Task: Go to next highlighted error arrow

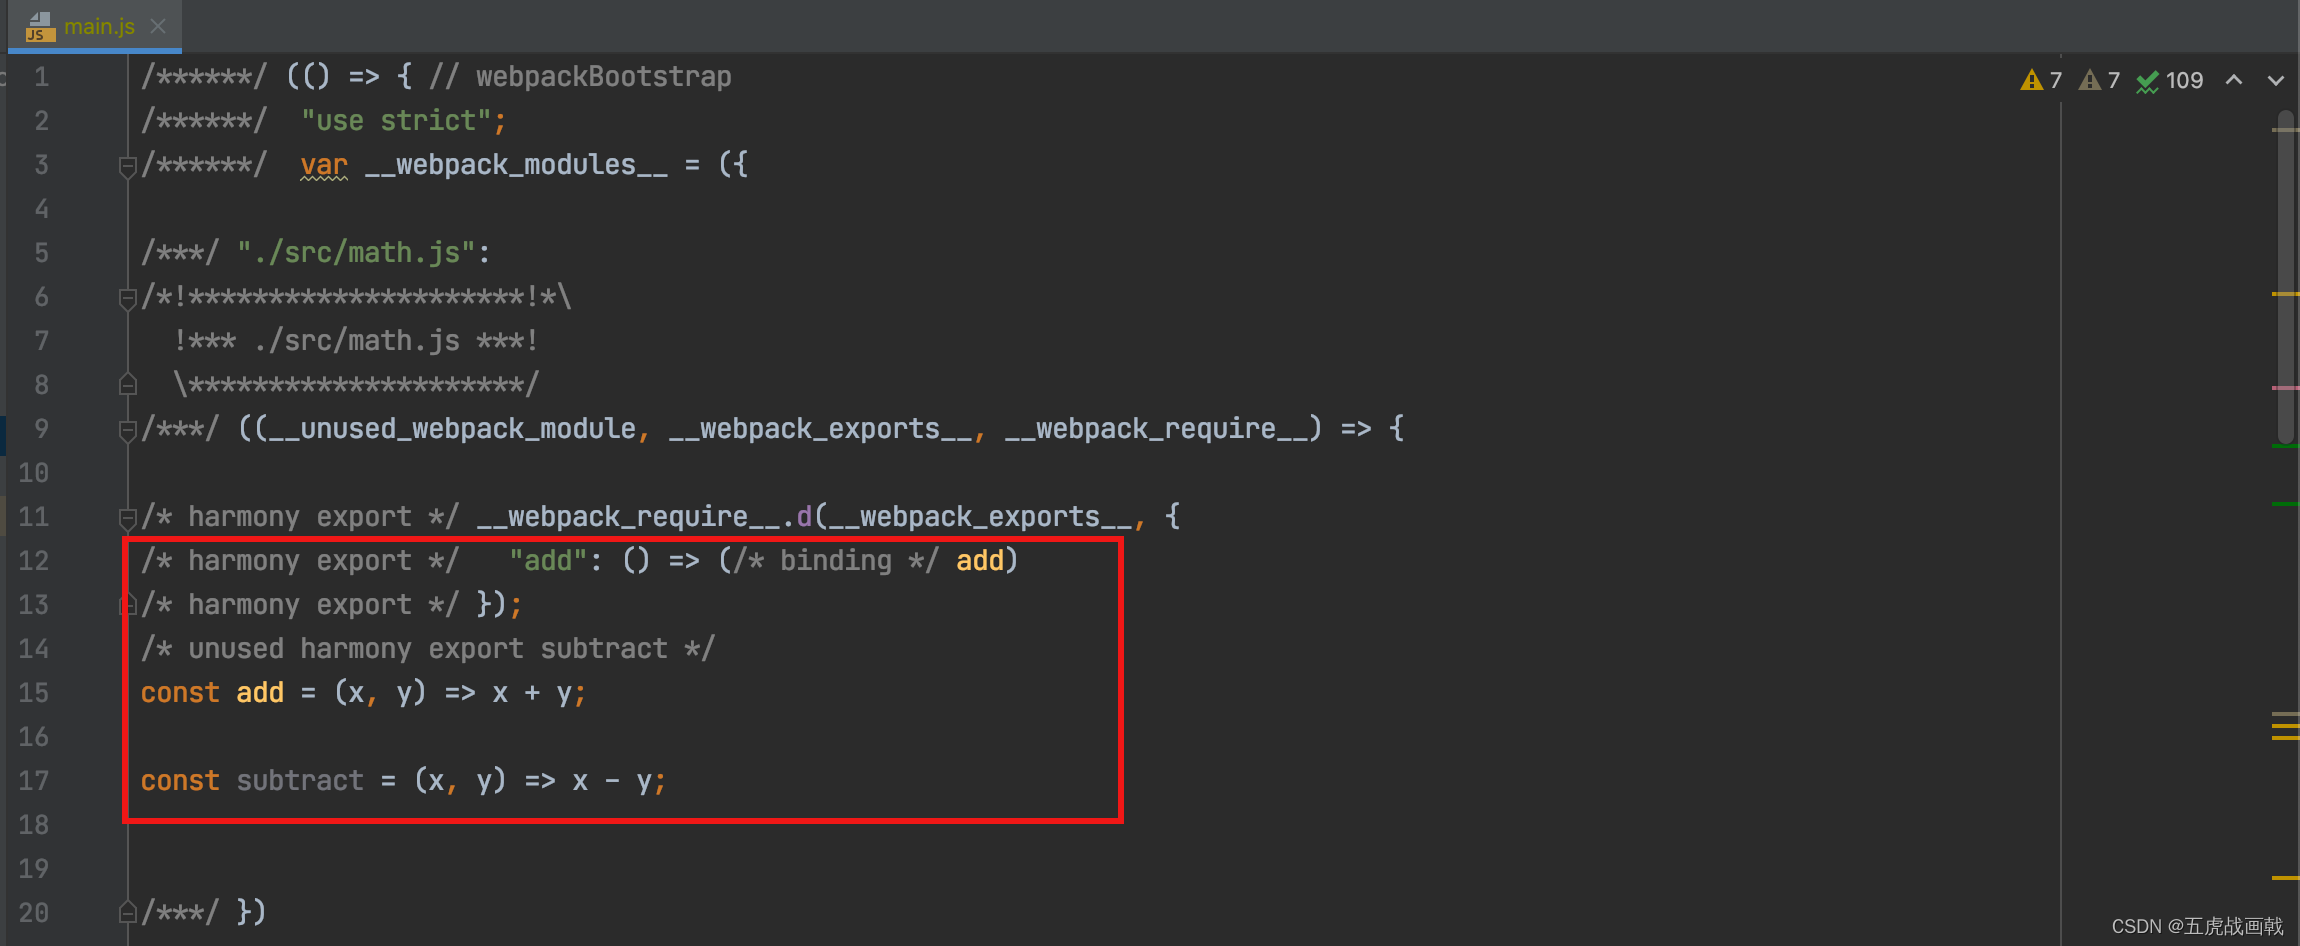Action: [2276, 80]
